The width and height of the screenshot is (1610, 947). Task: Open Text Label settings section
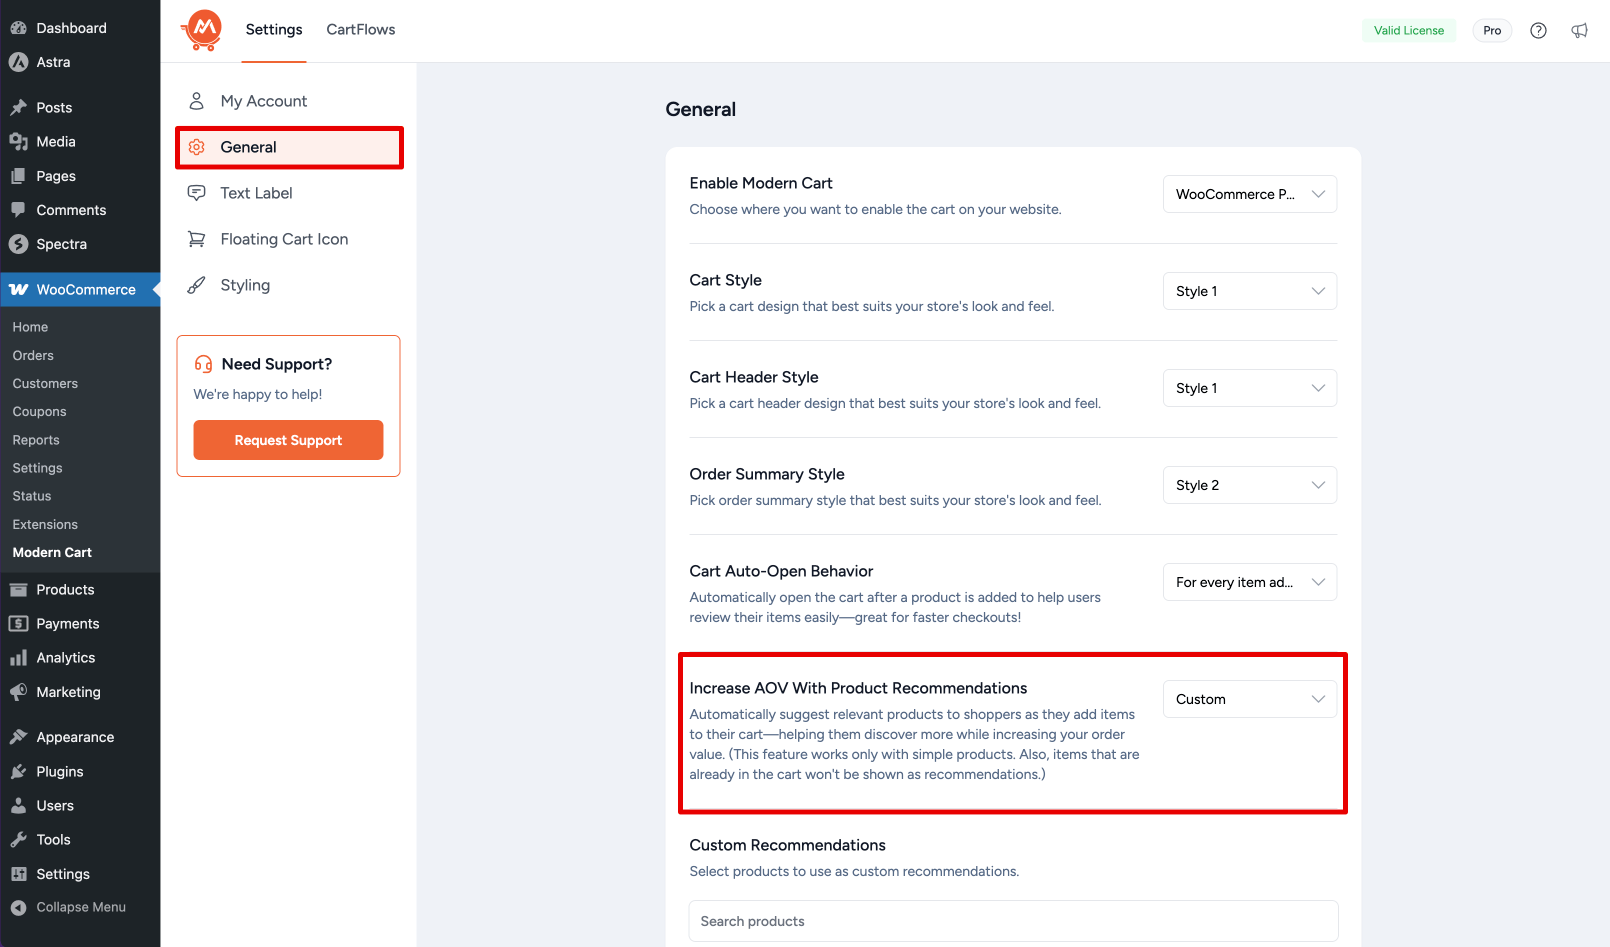click(x=289, y=193)
